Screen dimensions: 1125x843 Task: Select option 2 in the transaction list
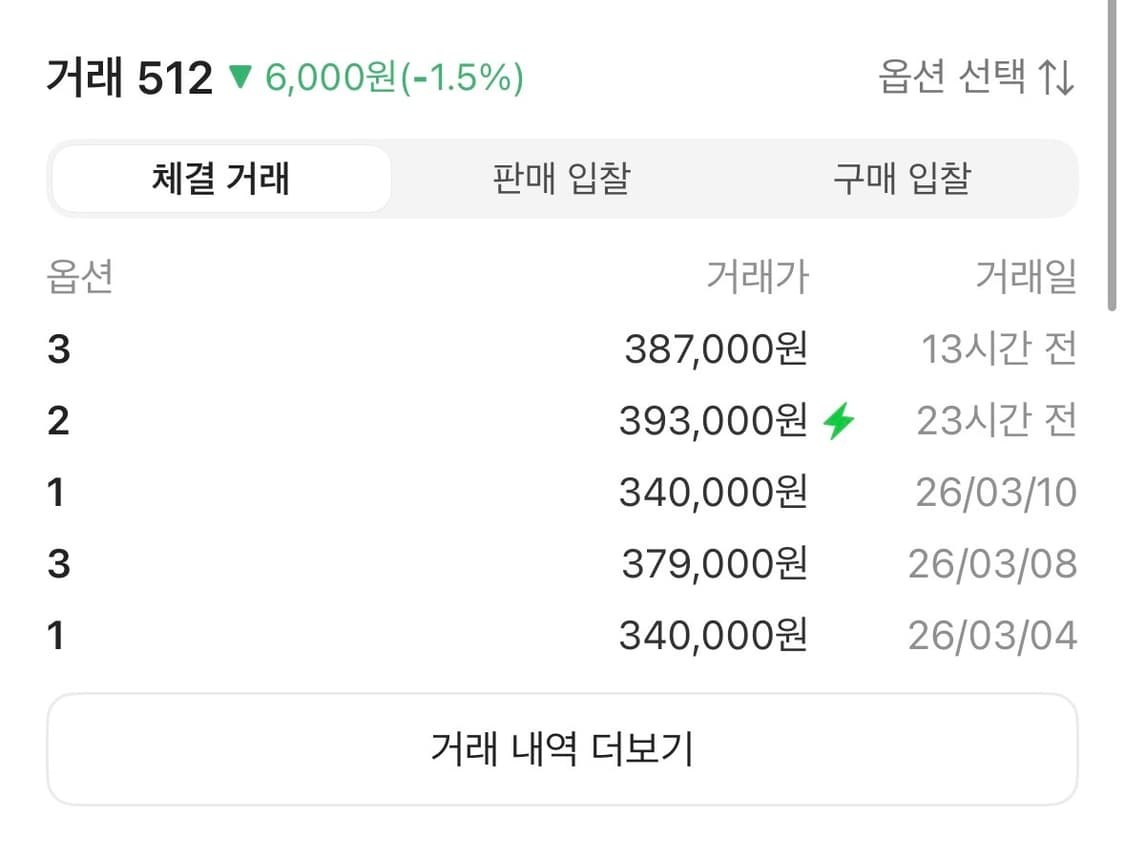pyautogui.click(x=59, y=420)
